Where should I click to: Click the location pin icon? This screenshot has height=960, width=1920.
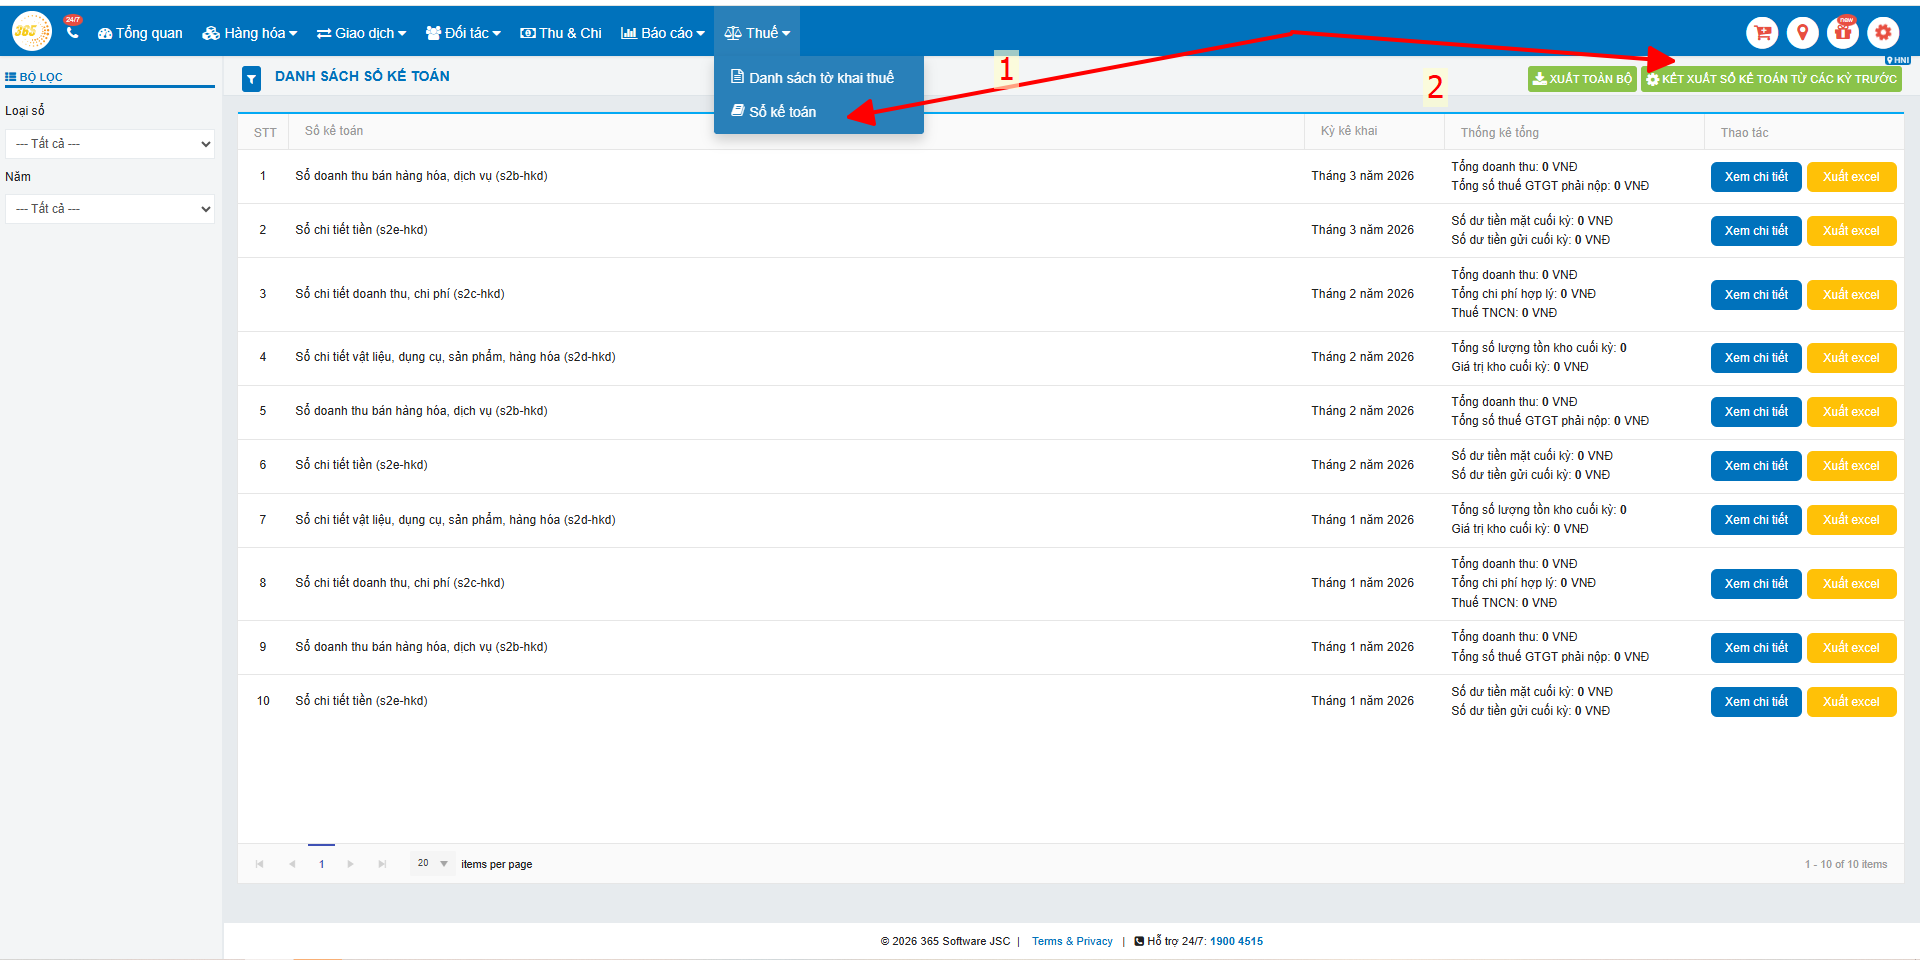pos(1802,33)
